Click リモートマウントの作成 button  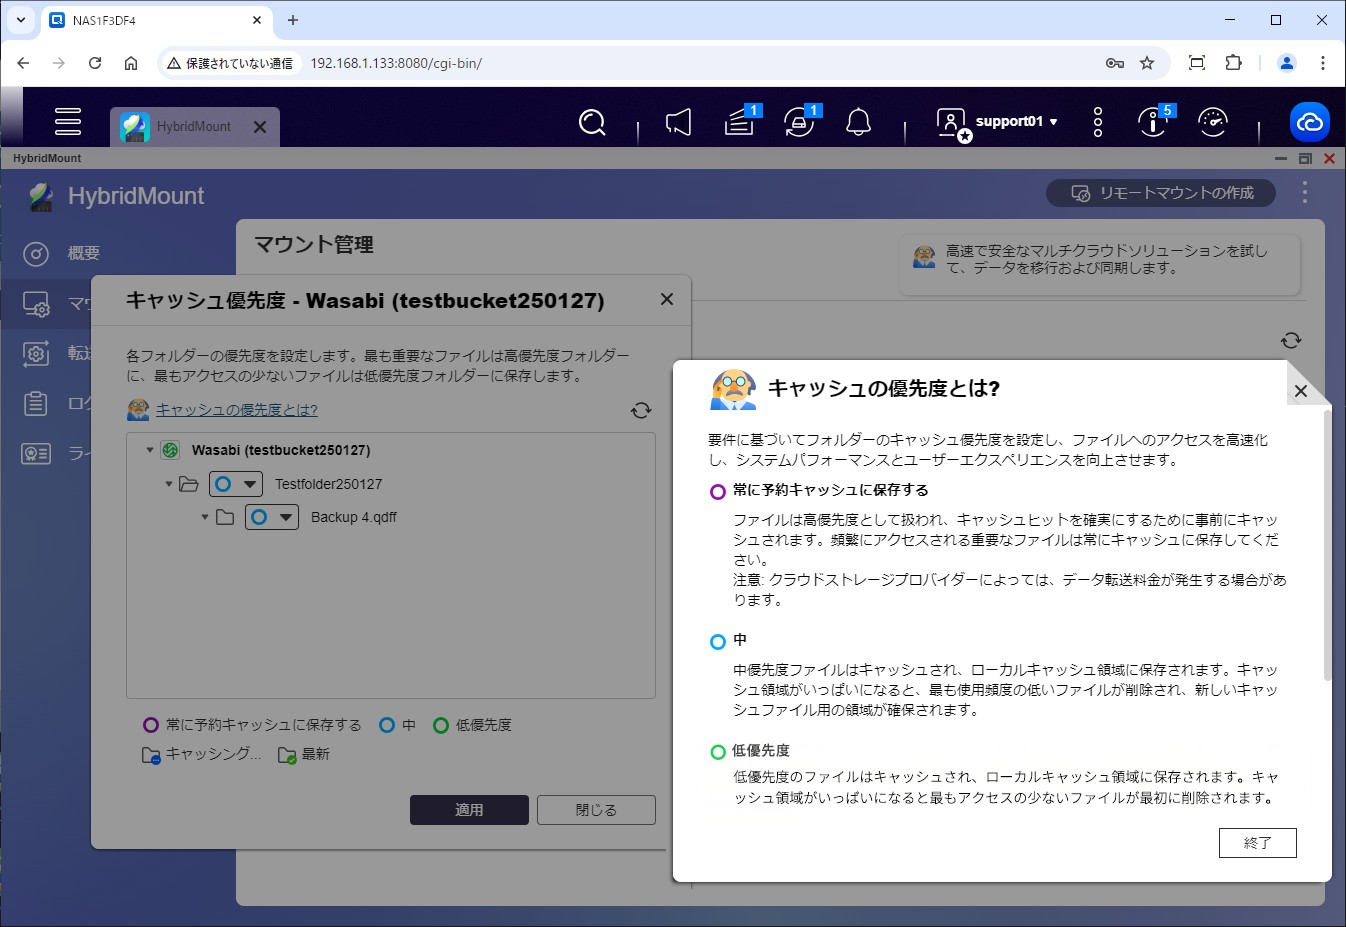pyautogui.click(x=1161, y=193)
